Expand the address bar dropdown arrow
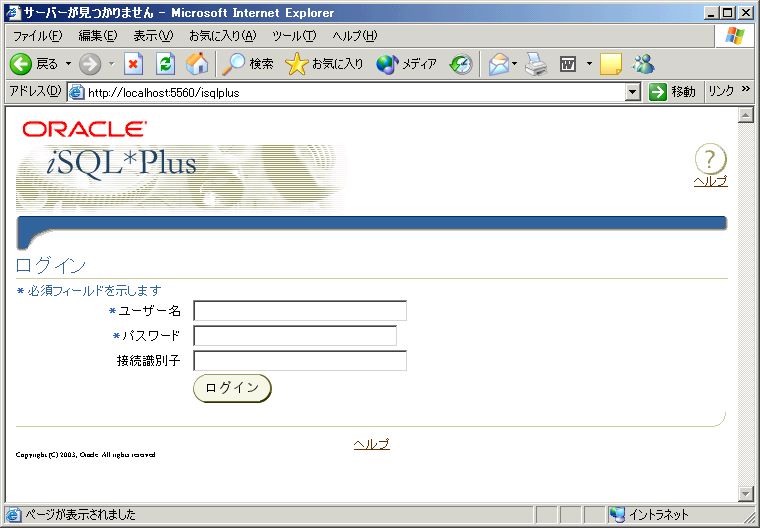This screenshot has height=528, width=760. (x=633, y=92)
